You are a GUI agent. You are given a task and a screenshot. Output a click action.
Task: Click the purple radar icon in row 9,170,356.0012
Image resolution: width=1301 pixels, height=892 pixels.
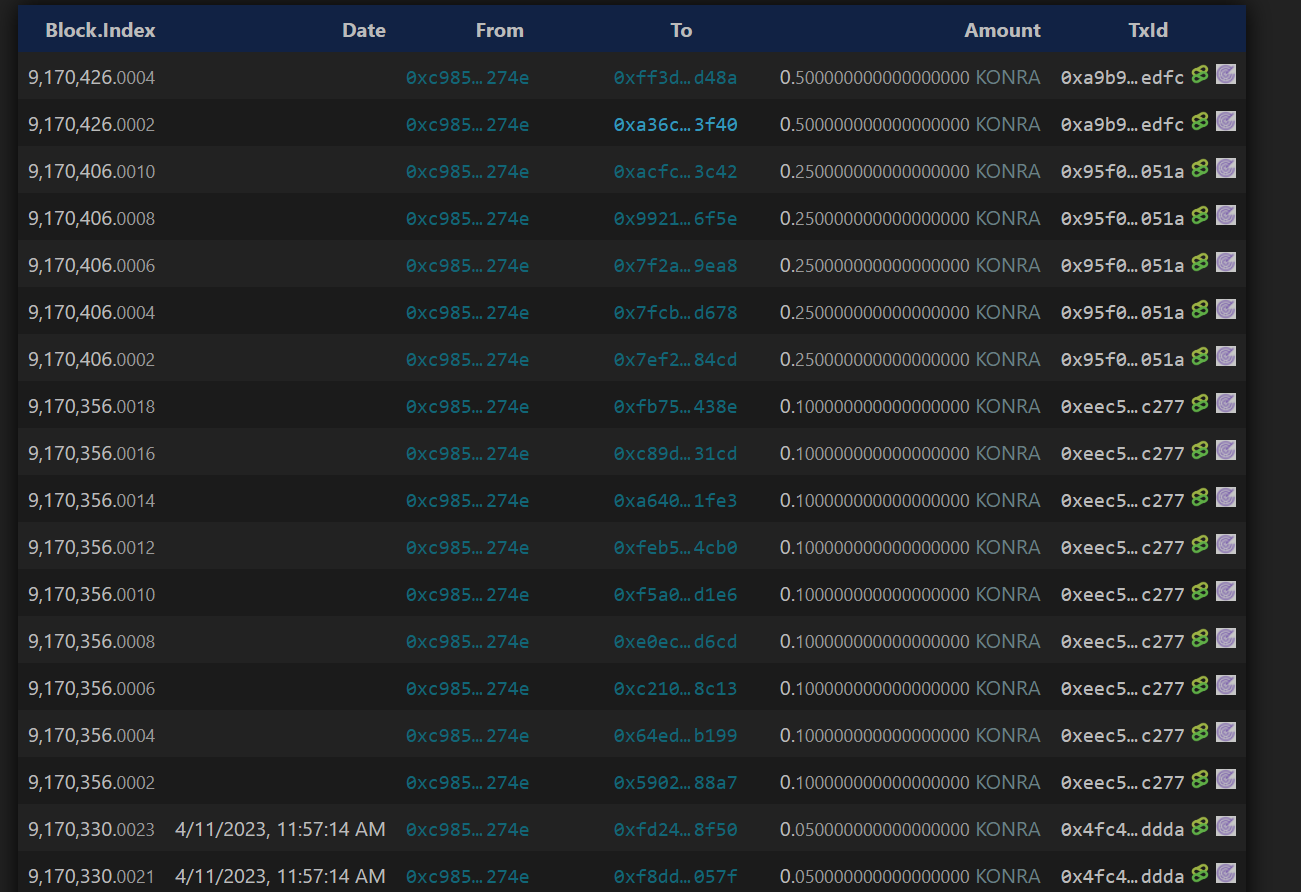[x=1226, y=544]
